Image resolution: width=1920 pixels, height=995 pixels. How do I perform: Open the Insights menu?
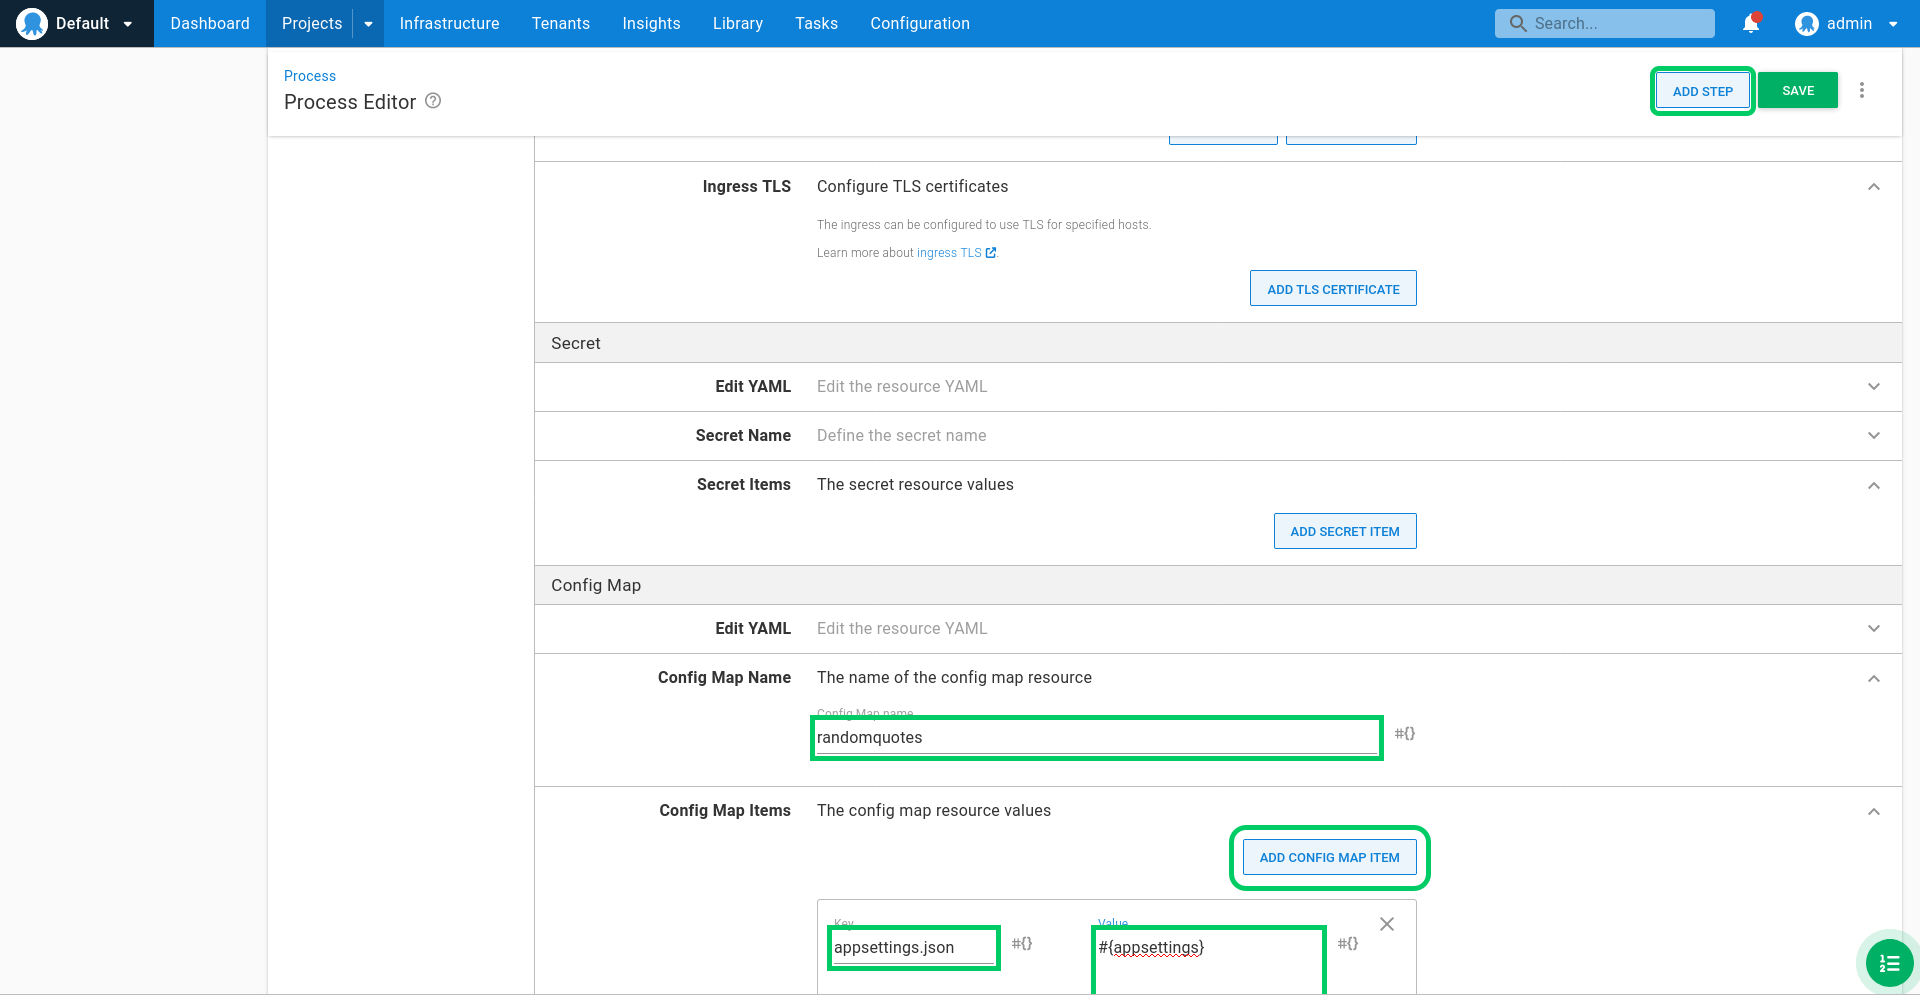click(651, 23)
